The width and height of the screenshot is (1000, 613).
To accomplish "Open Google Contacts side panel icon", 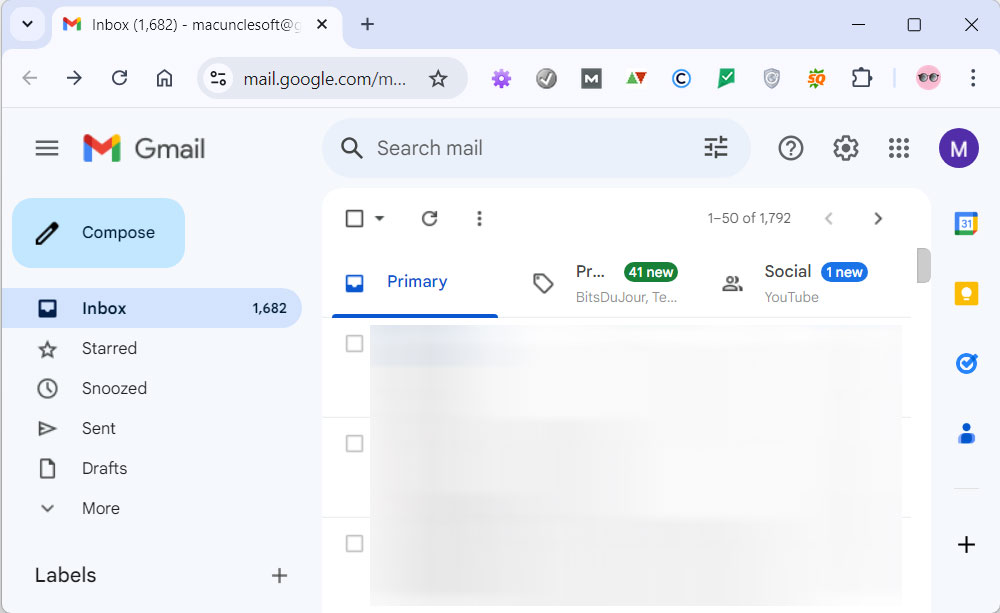I will (x=966, y=433).
